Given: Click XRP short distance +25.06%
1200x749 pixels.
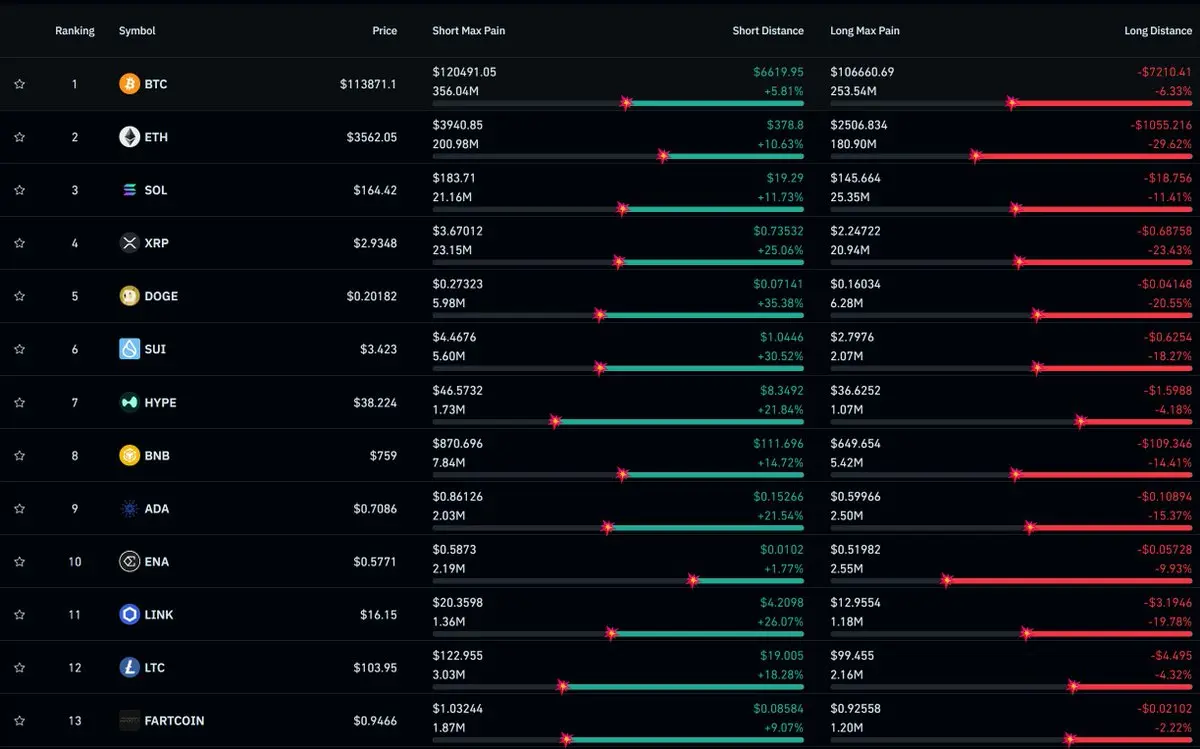Looking at the screenshot, I should [780, 250].
